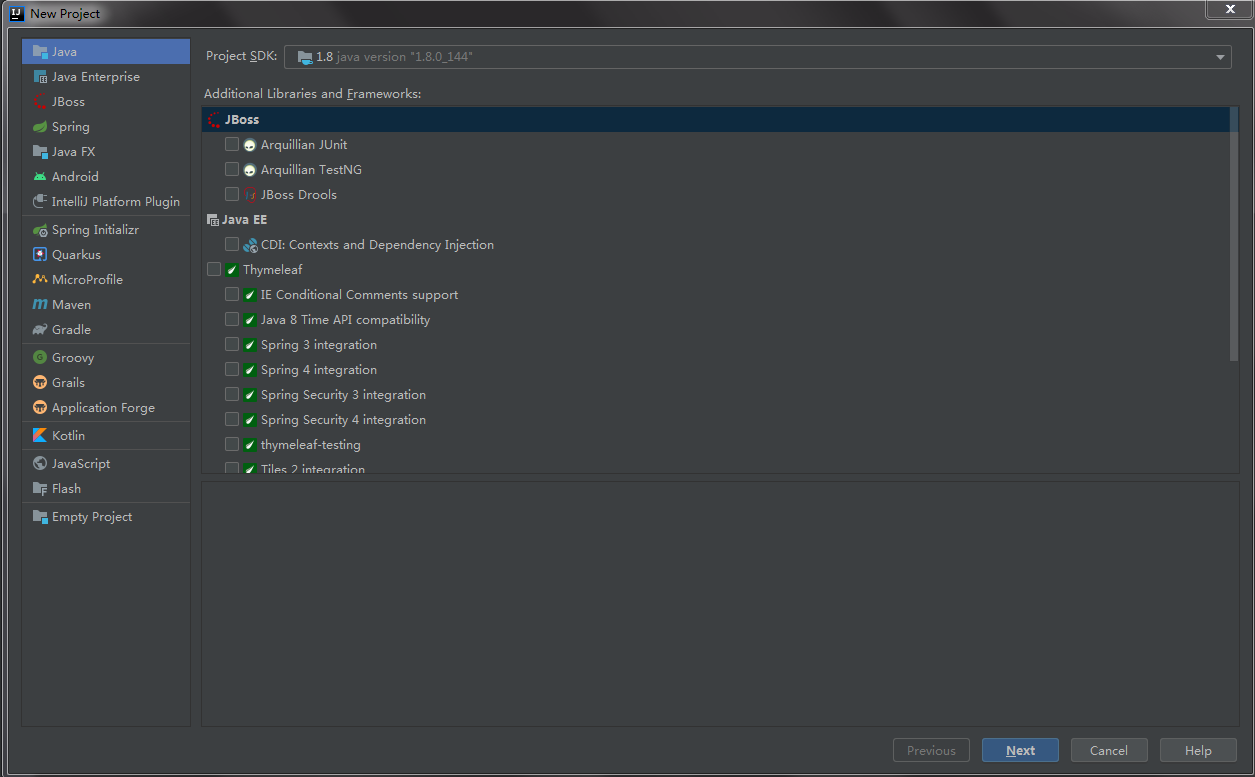This screenshot has width=1255, height=777.
Task: Choose Maven project type label
Action: pyautogui.click(x=72, y=304)
